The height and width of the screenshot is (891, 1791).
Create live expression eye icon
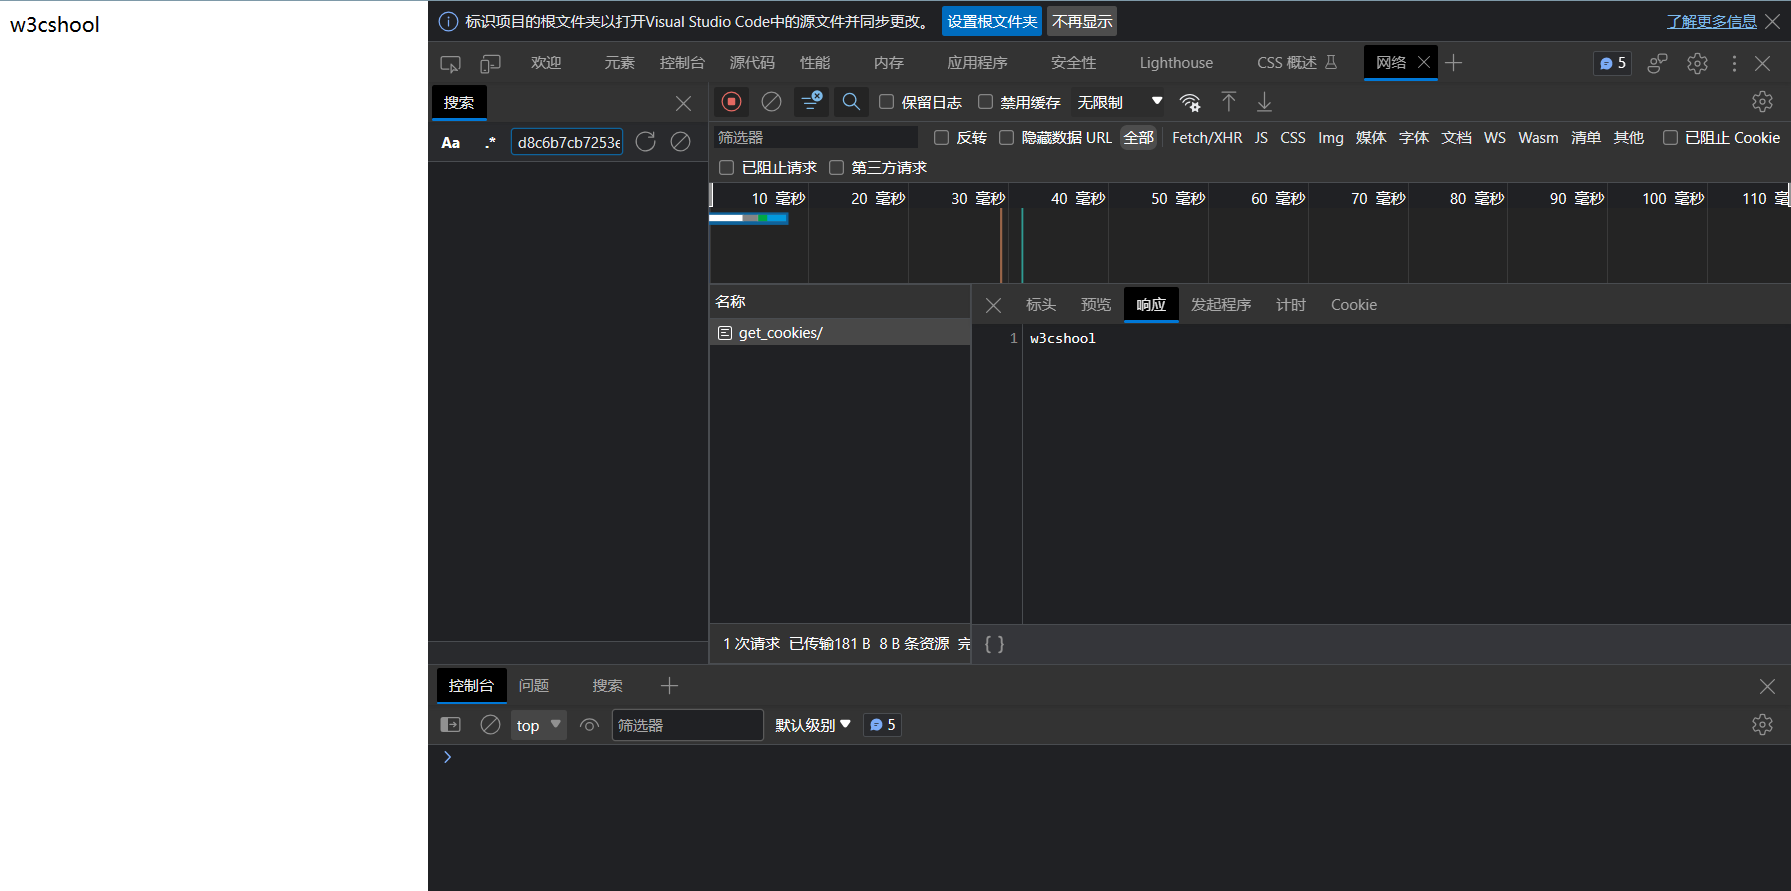click(x=590, y=725)
